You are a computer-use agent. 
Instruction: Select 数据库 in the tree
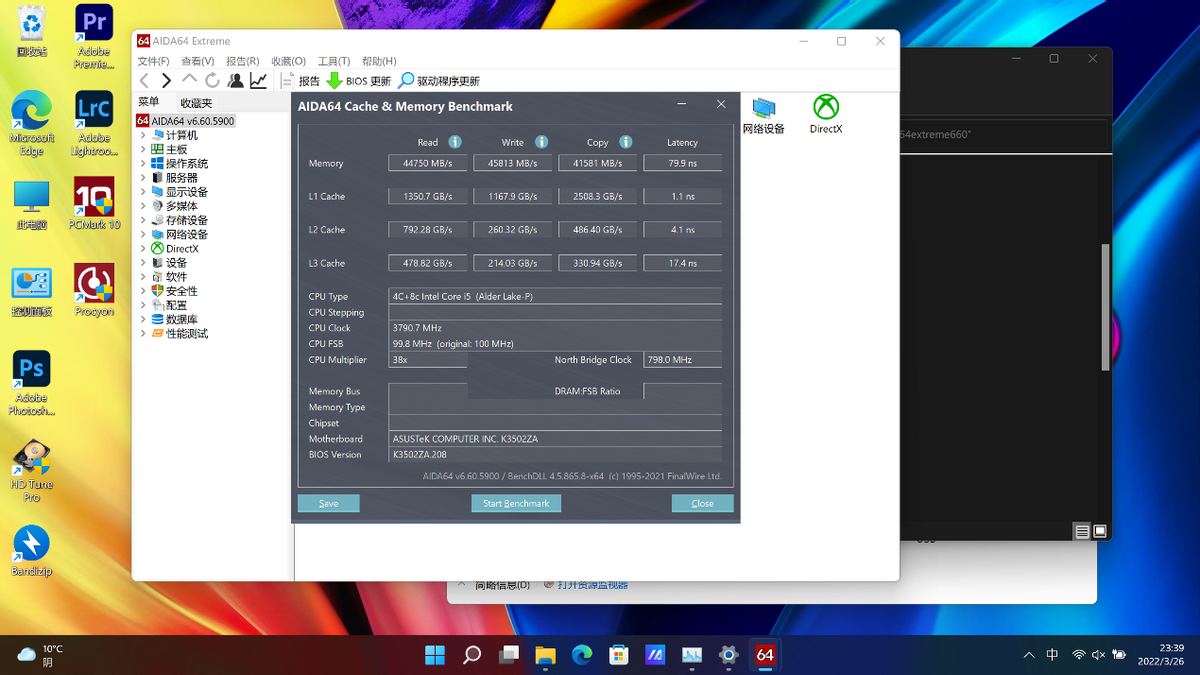[174, 319]
